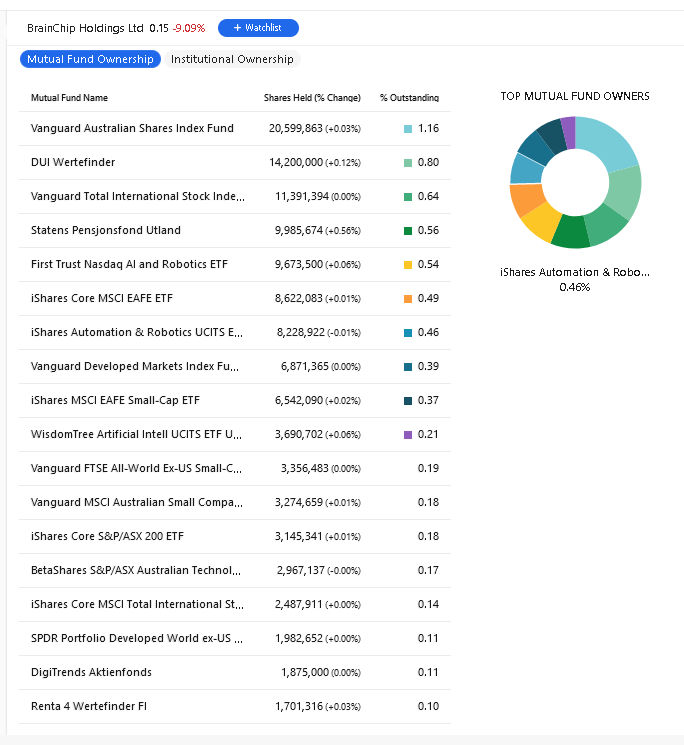Select iShares Core MSCI EAFE ETF
Image resolution: width=684 pixels, height=745 pixels.
(x=102, y=298)
